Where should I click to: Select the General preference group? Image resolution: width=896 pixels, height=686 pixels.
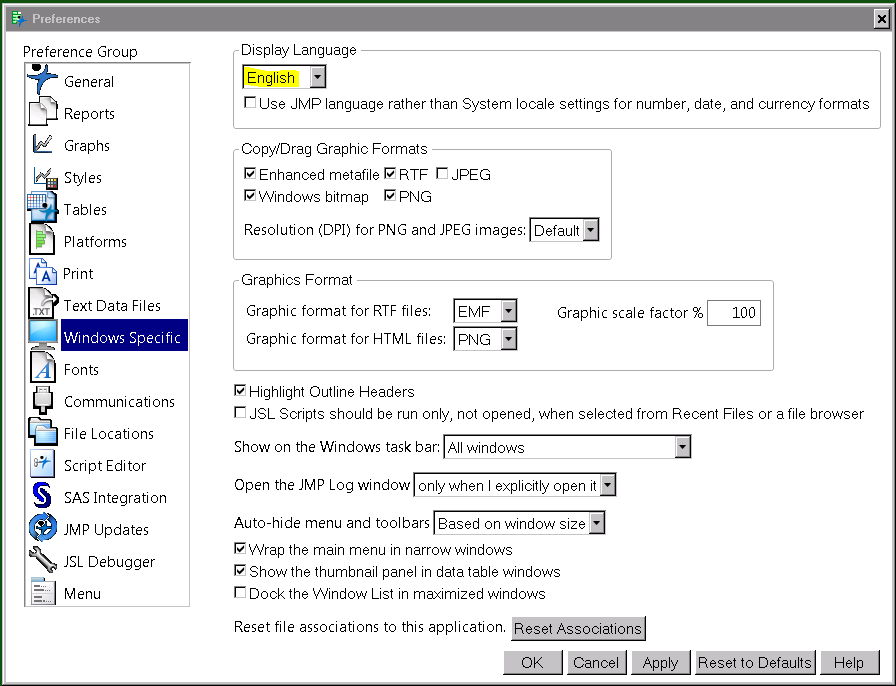click(89, 82)
